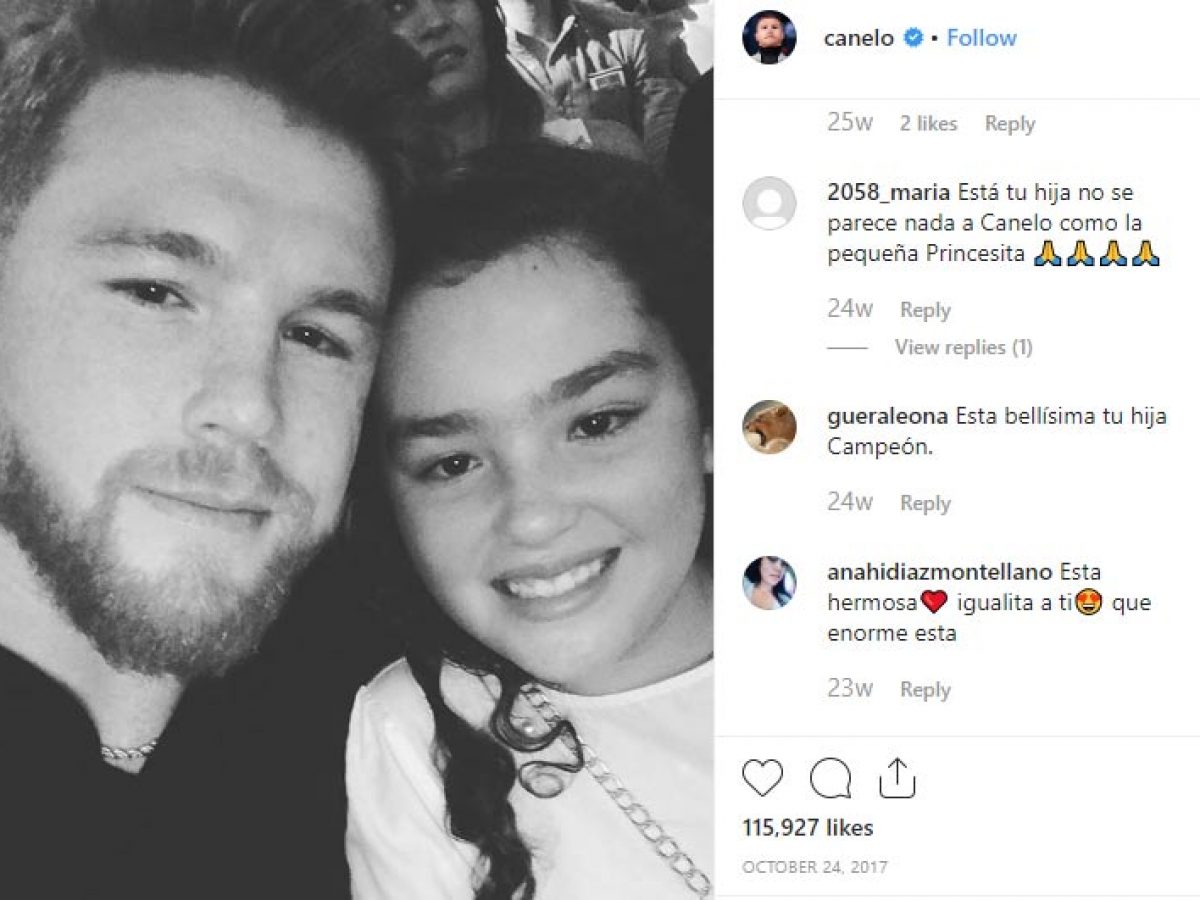The width and height of the screenshot is (1200, 900).
Task: Open canelo's profile picture avatar
Action: pos(769,38)
